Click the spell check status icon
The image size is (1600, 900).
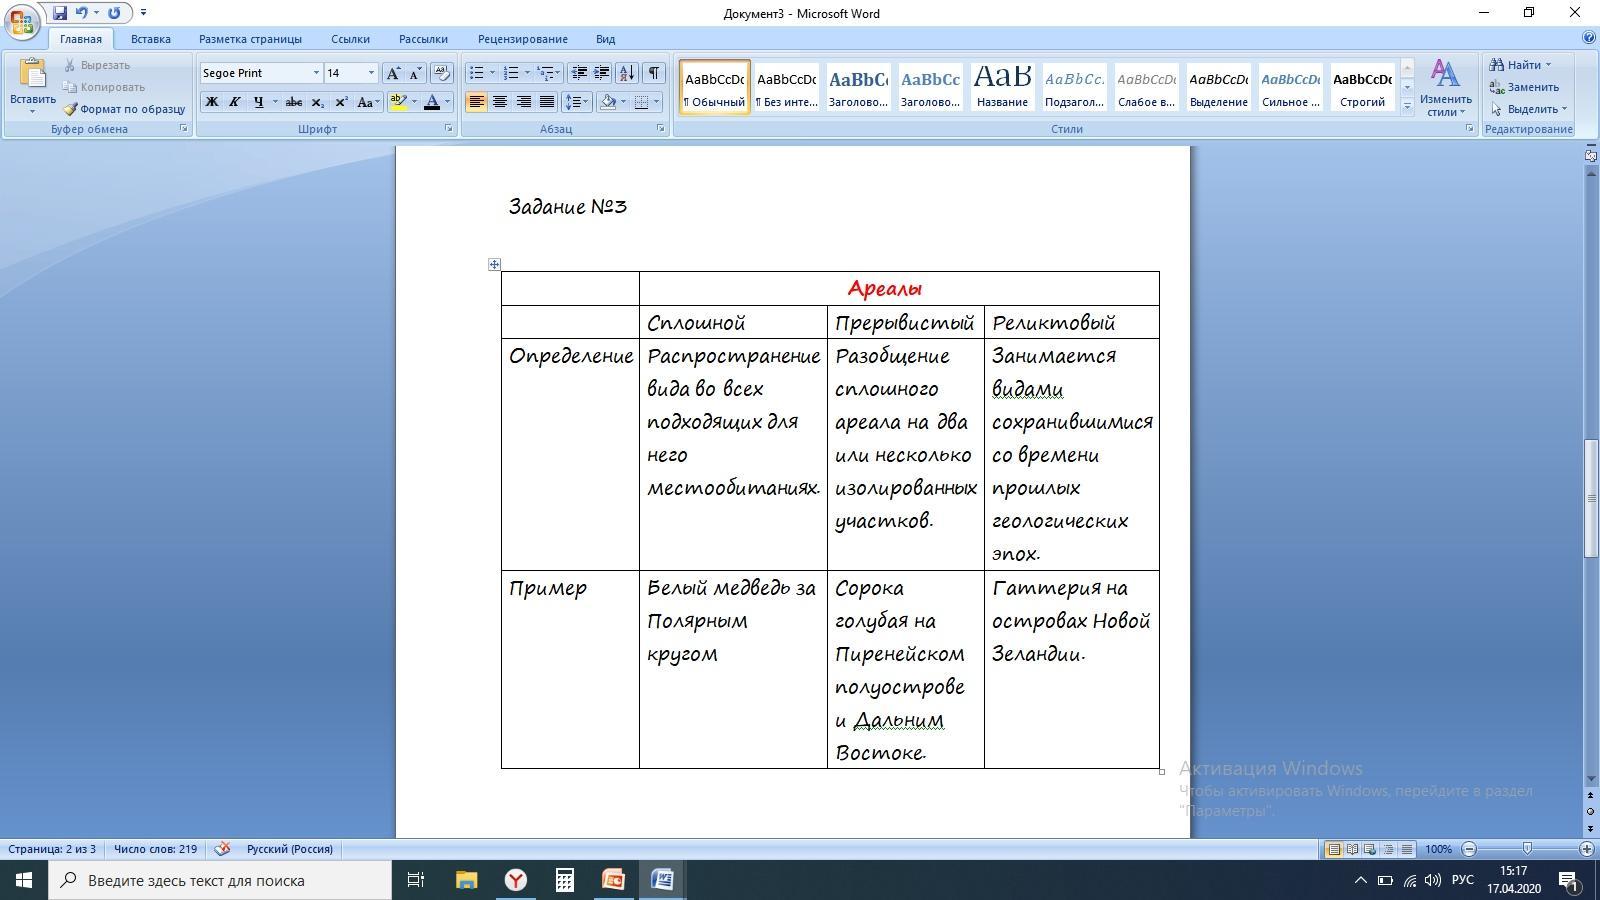(223, 849)
